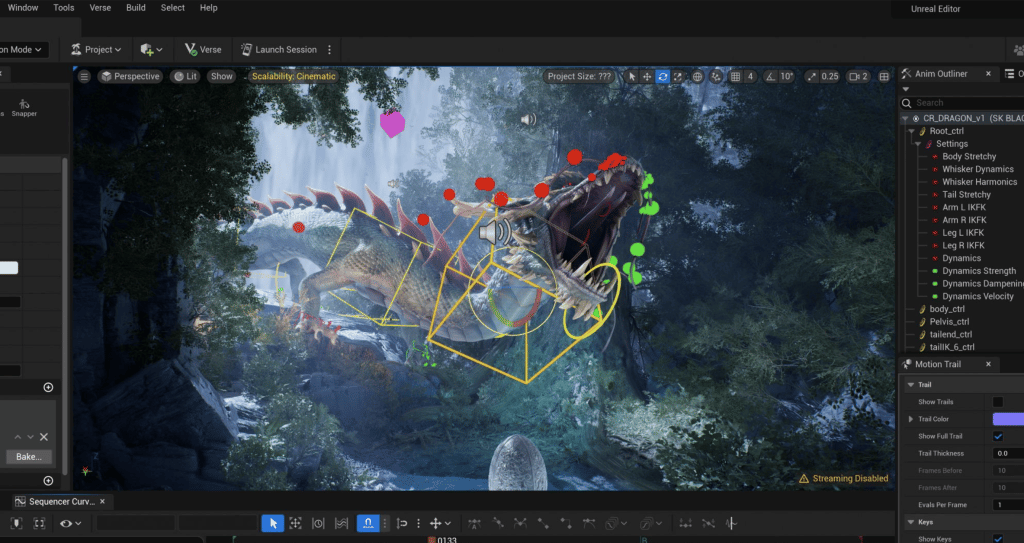The width and height of the screenshot is (1024, 543).
Task: Click the lower plus circle below Bake
Action: point(48,481)
